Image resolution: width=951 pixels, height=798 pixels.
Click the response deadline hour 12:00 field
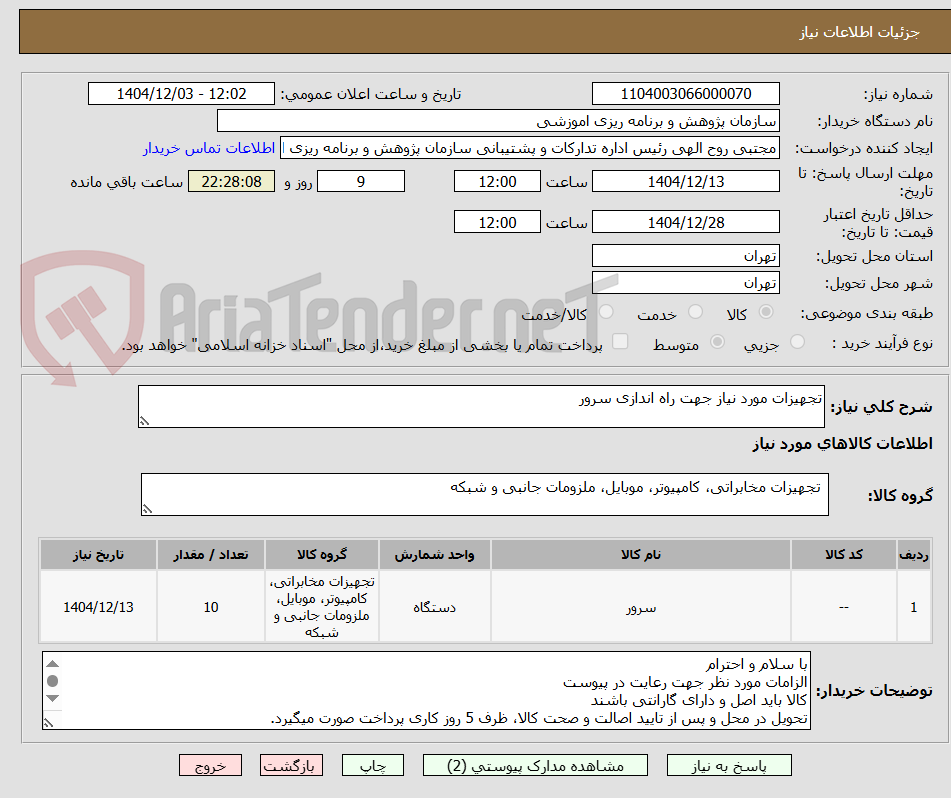pyautogui.click(x=497, y=181)
